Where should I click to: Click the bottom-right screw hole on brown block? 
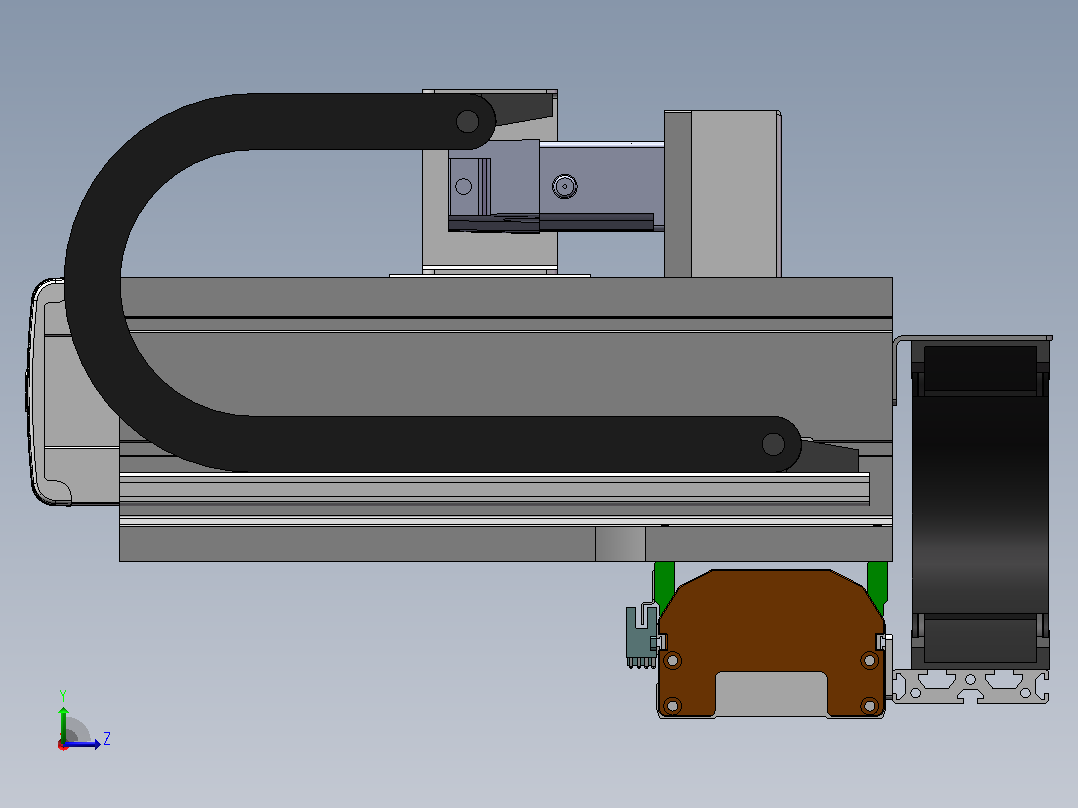coord(870,706)
